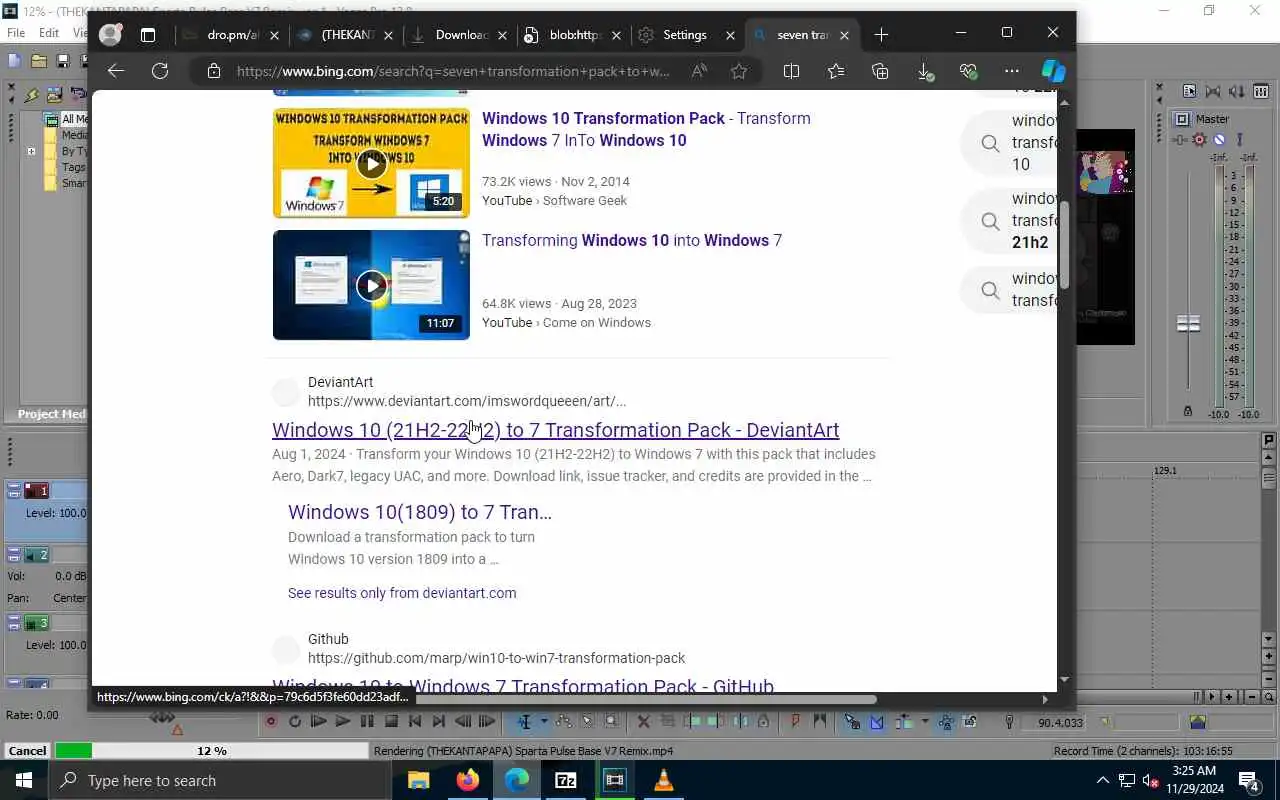Open the notification center icon
The height and width of the screenshot is (800, 1280).
1248,781
